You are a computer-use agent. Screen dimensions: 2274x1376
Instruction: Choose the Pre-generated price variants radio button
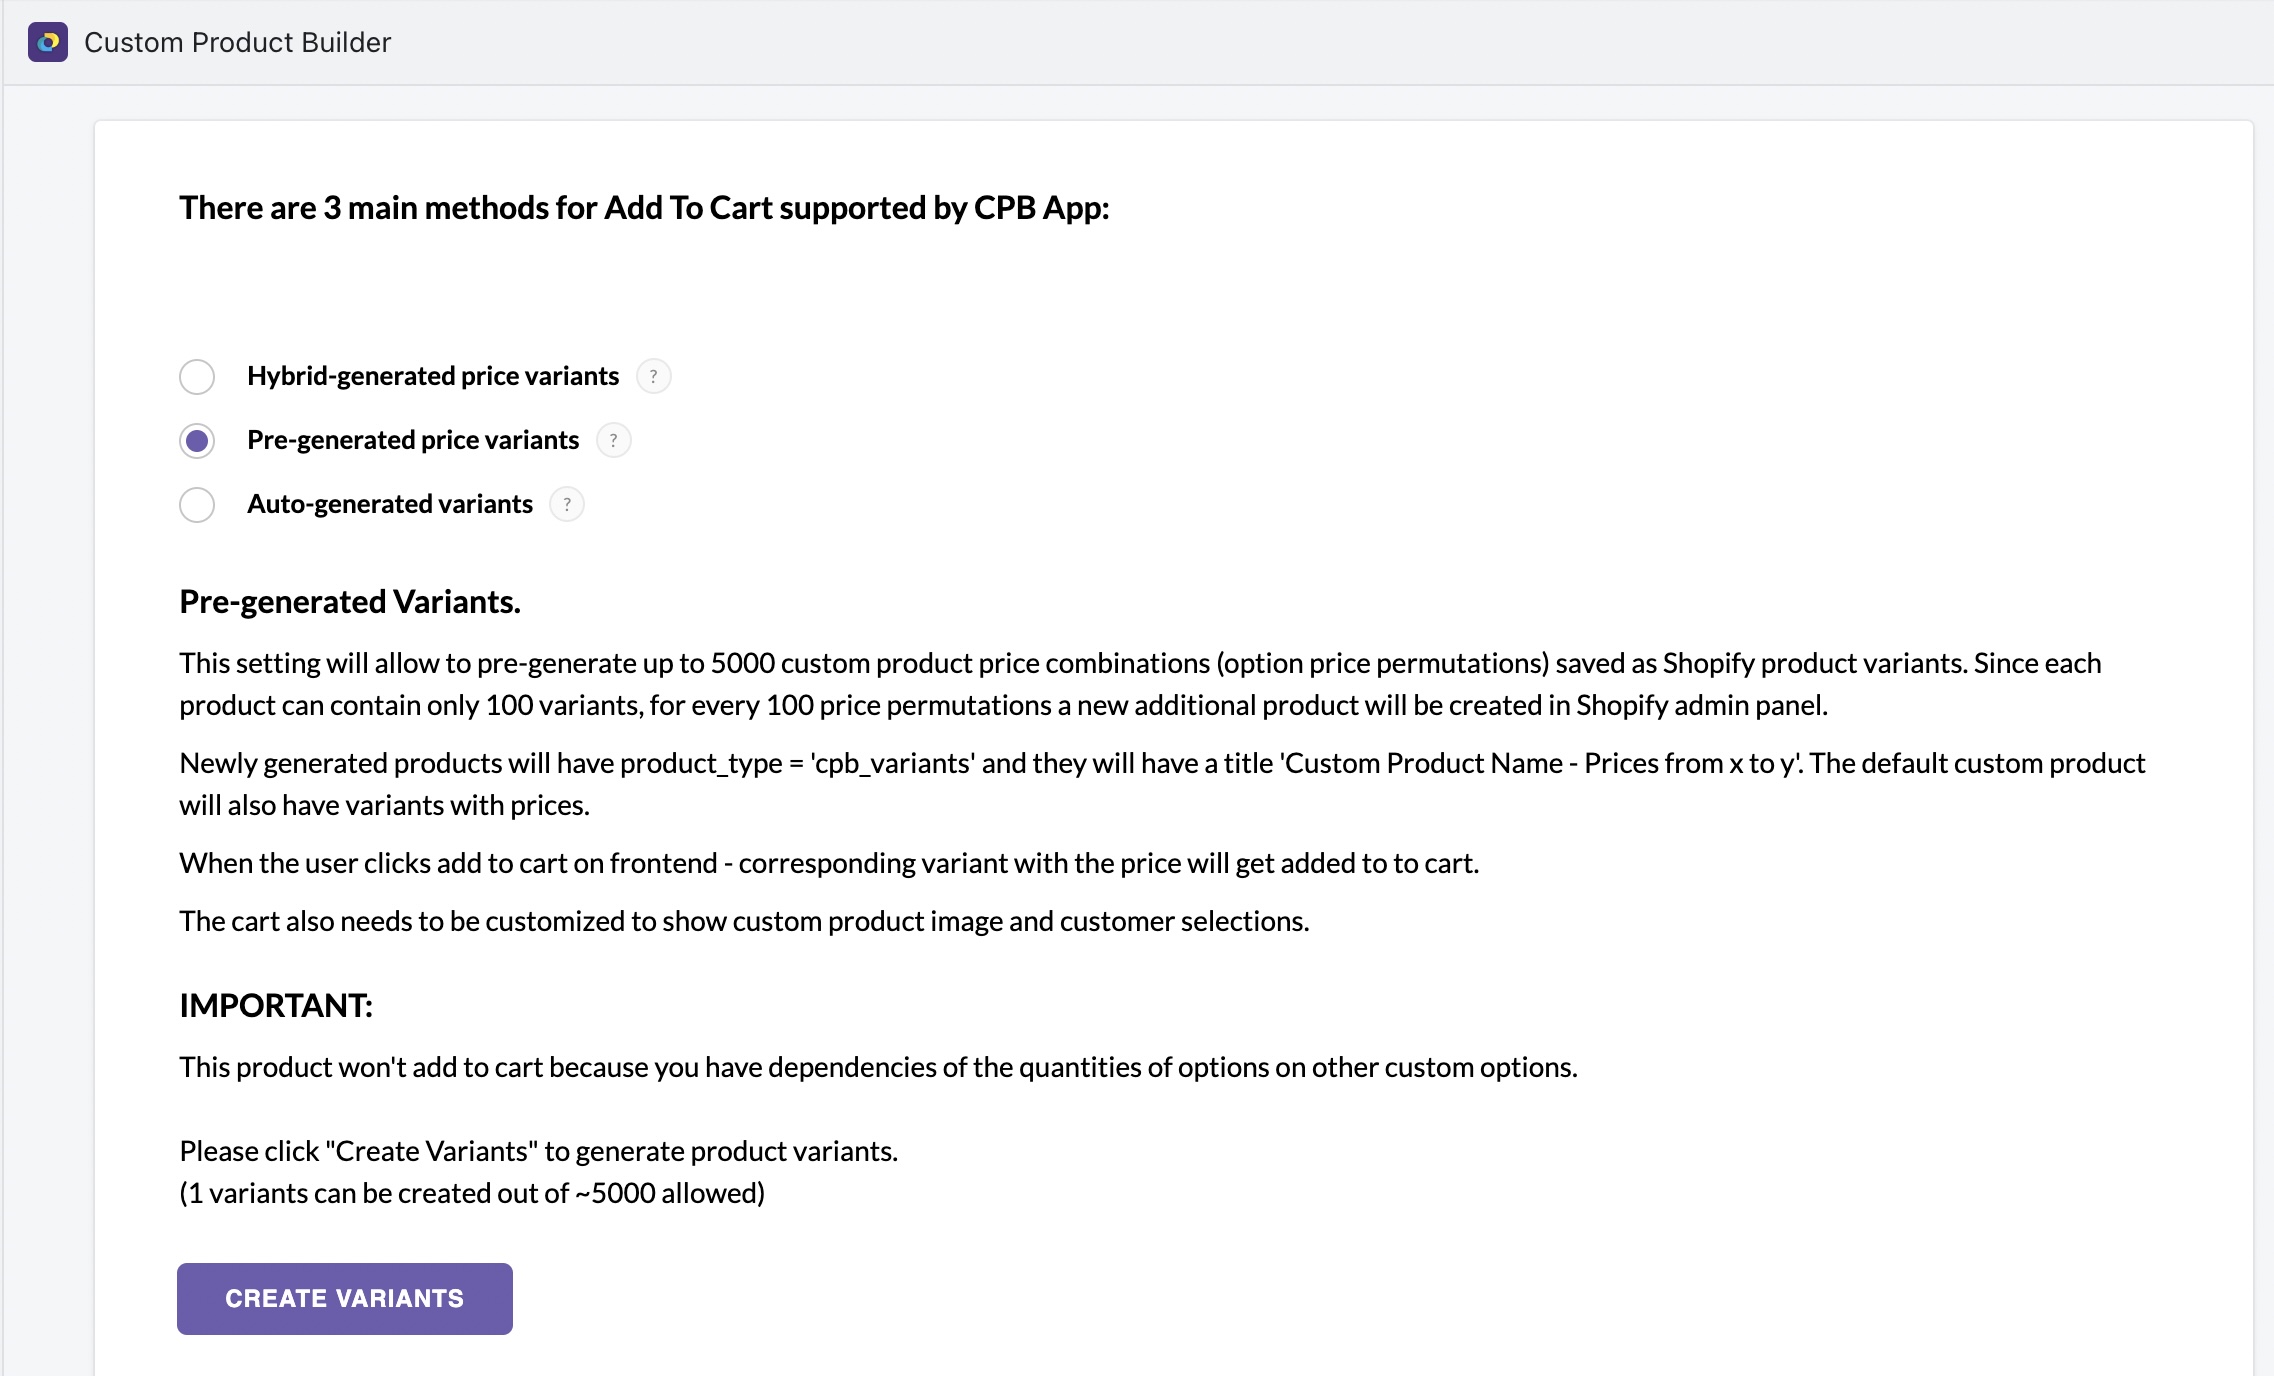coord(197,441)
